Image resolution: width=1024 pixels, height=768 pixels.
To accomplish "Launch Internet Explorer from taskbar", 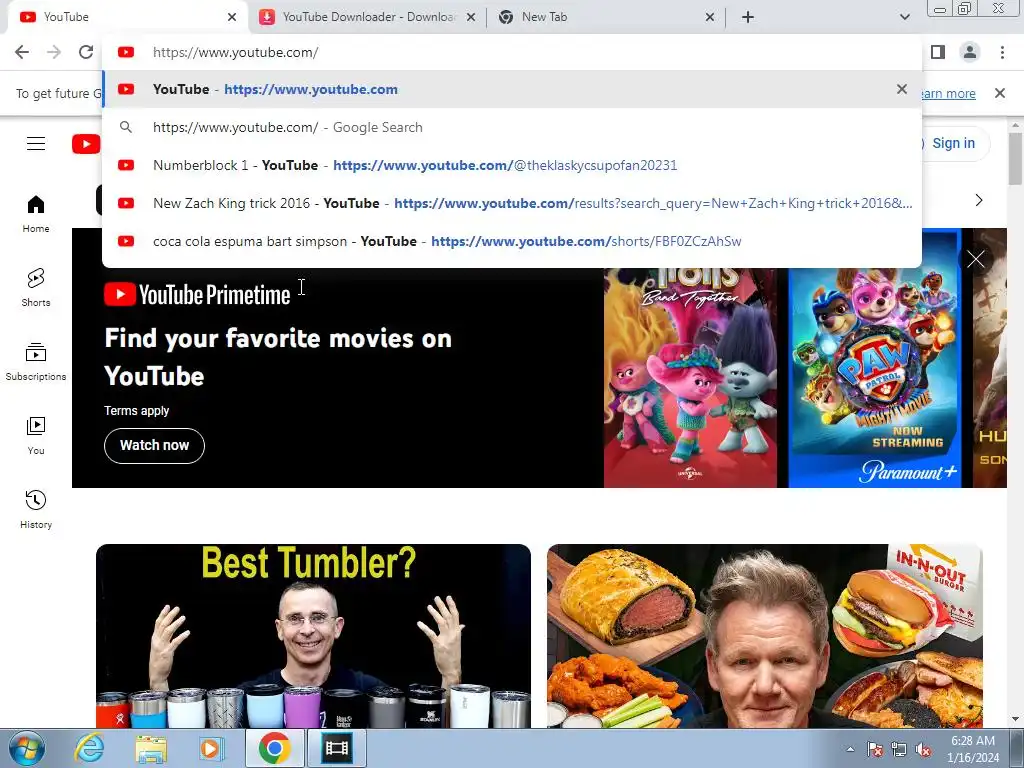I will coord(89,748).
